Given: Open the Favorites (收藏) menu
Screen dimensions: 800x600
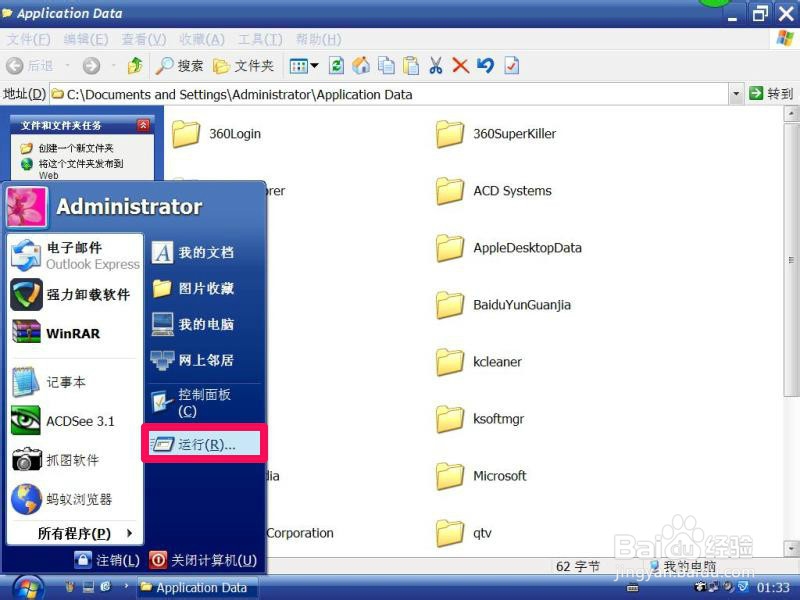Looking at the screenshot, I should click(x=202, y=39).
